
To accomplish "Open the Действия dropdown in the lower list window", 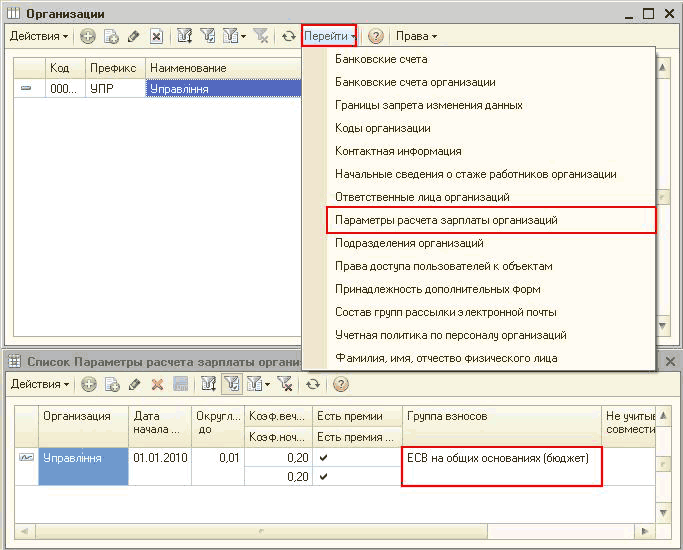I will pyautogui.click(x=39, y=384).
